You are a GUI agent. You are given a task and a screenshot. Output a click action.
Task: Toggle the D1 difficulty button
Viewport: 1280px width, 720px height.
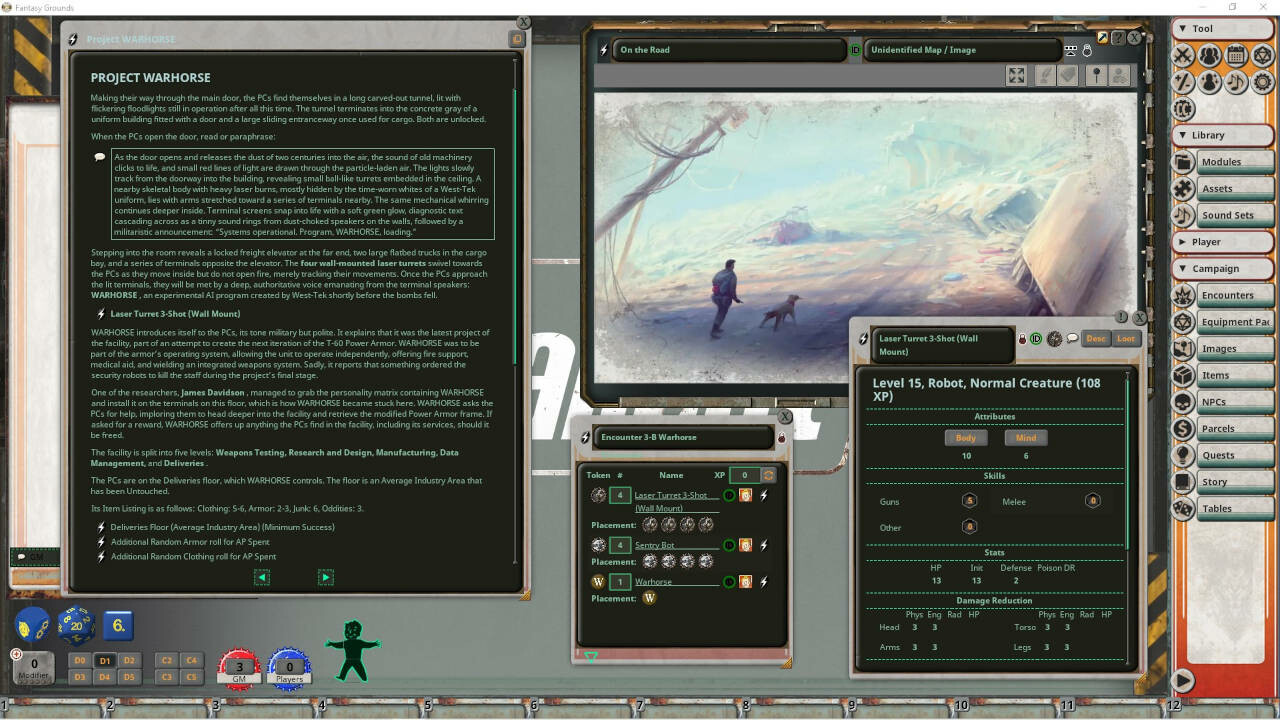tap(105, 661)
